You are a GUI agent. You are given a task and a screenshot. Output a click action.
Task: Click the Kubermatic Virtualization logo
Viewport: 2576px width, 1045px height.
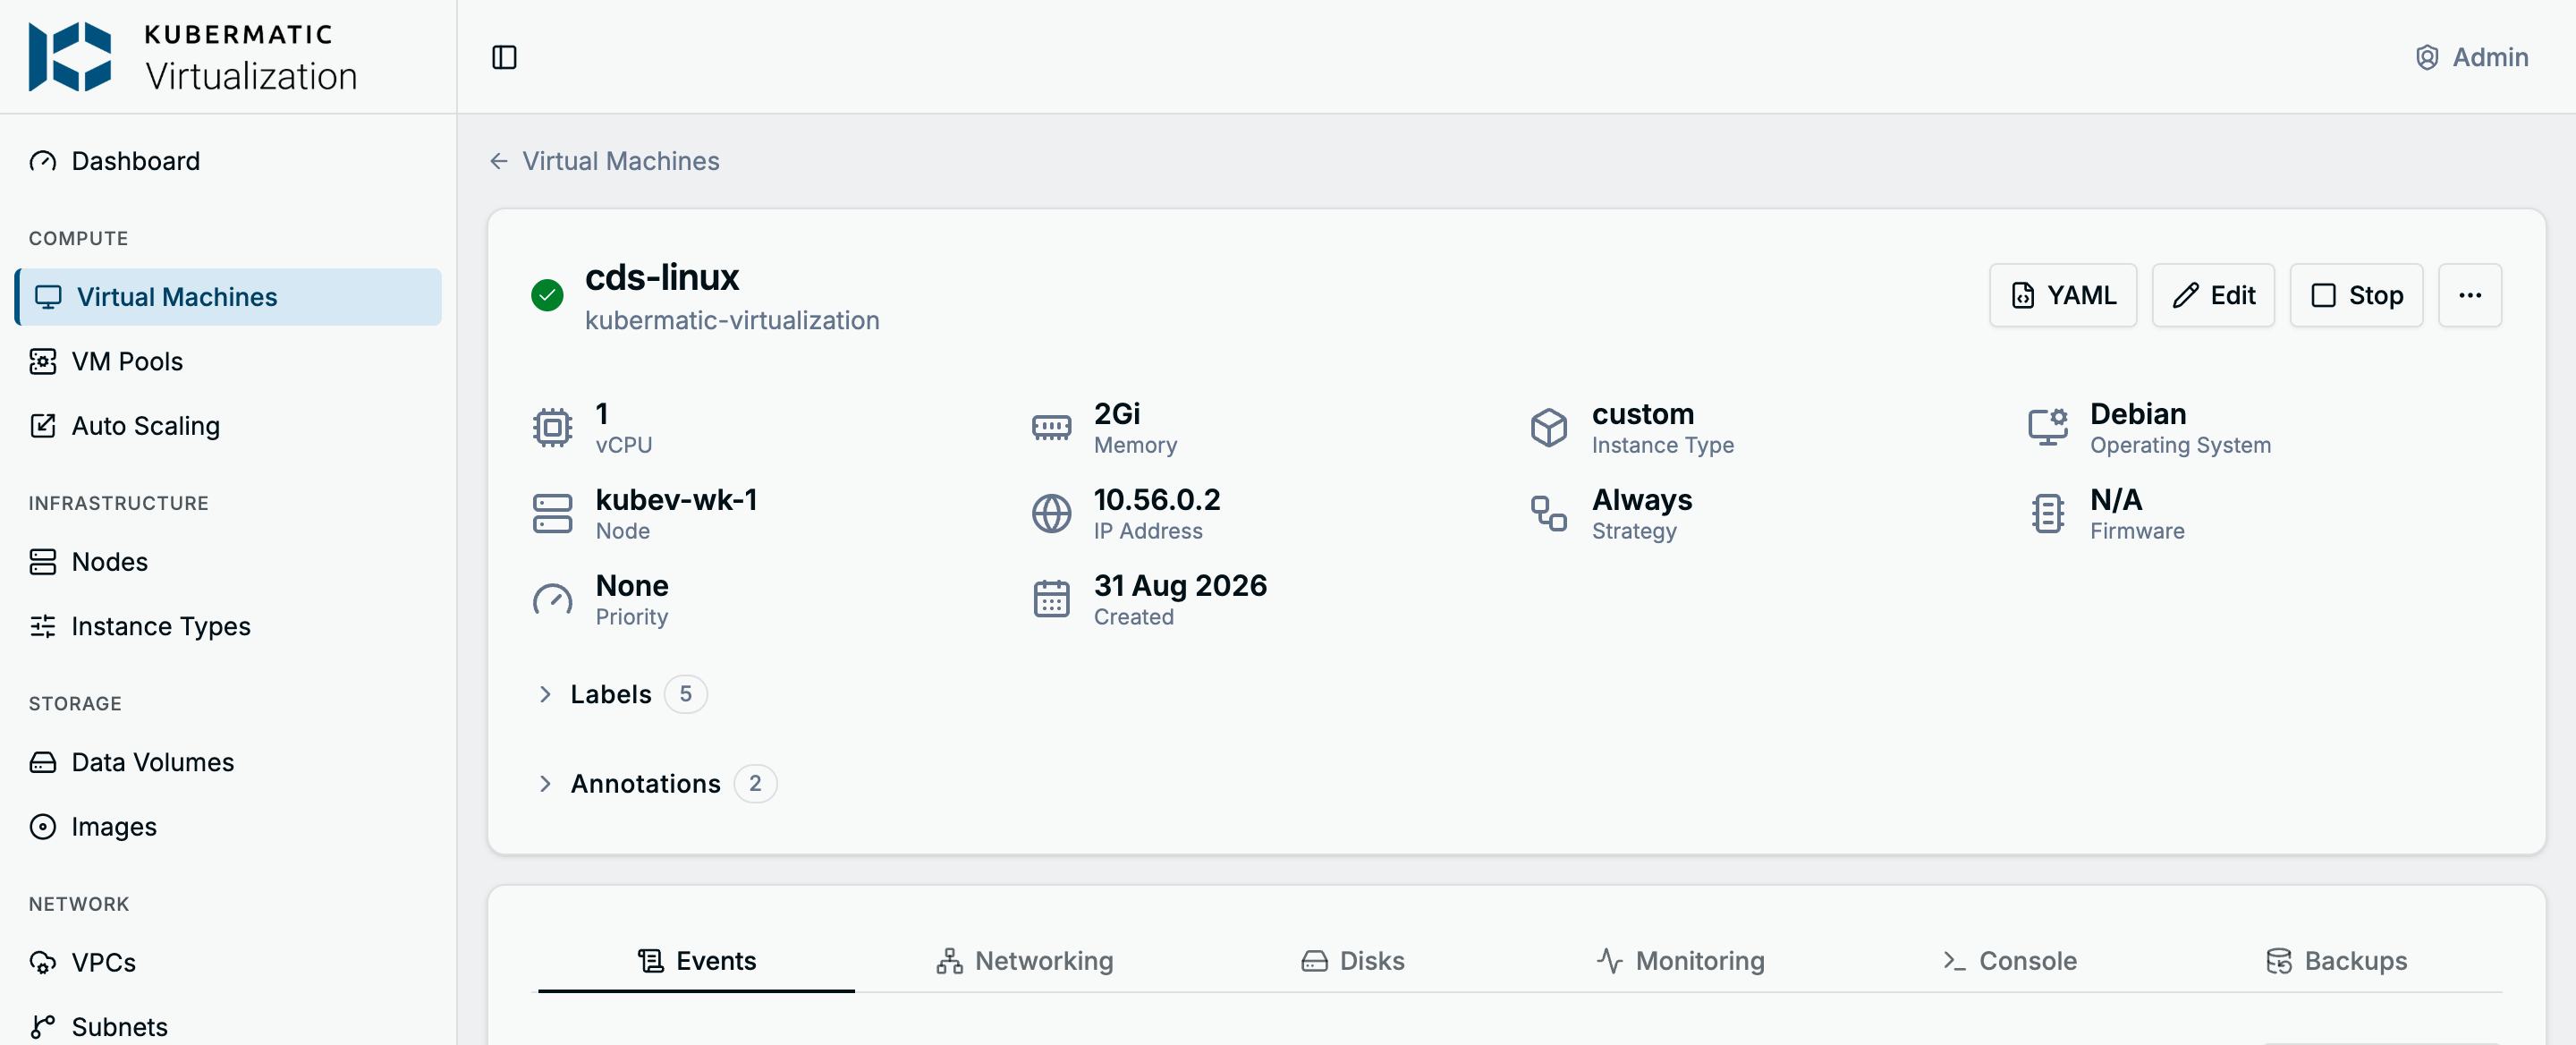(193, 57)
